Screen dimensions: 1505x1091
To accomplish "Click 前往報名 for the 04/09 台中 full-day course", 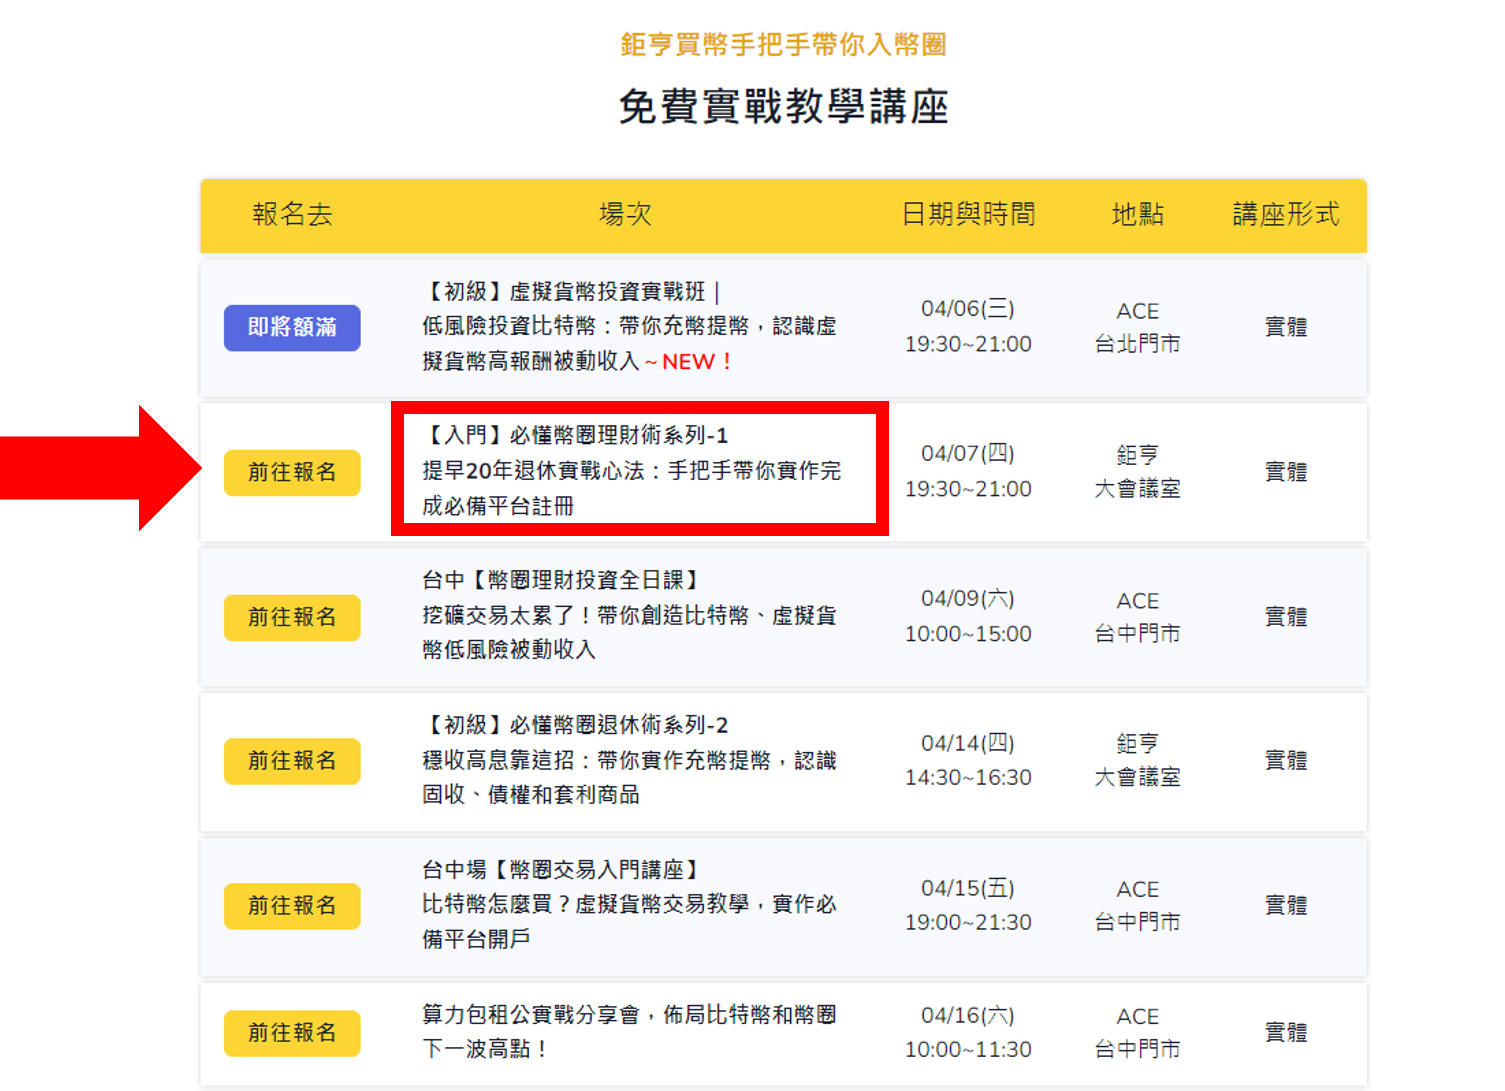I will (x=292, y=617).
